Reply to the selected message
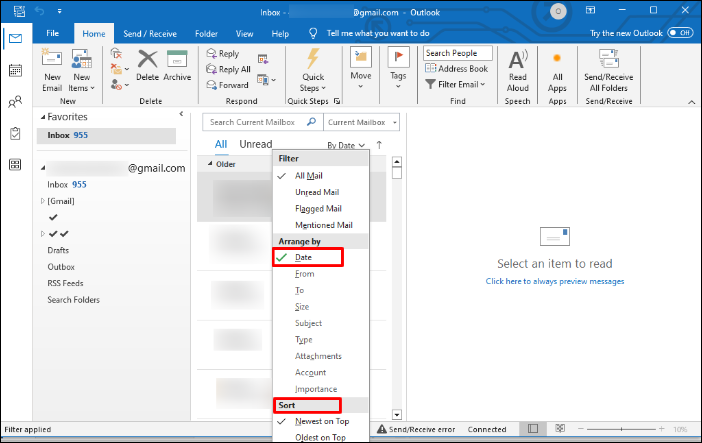 point(223,53)
